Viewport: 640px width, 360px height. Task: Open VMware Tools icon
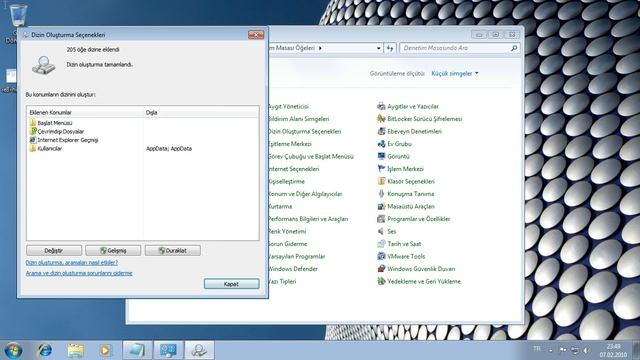[381, 256]
